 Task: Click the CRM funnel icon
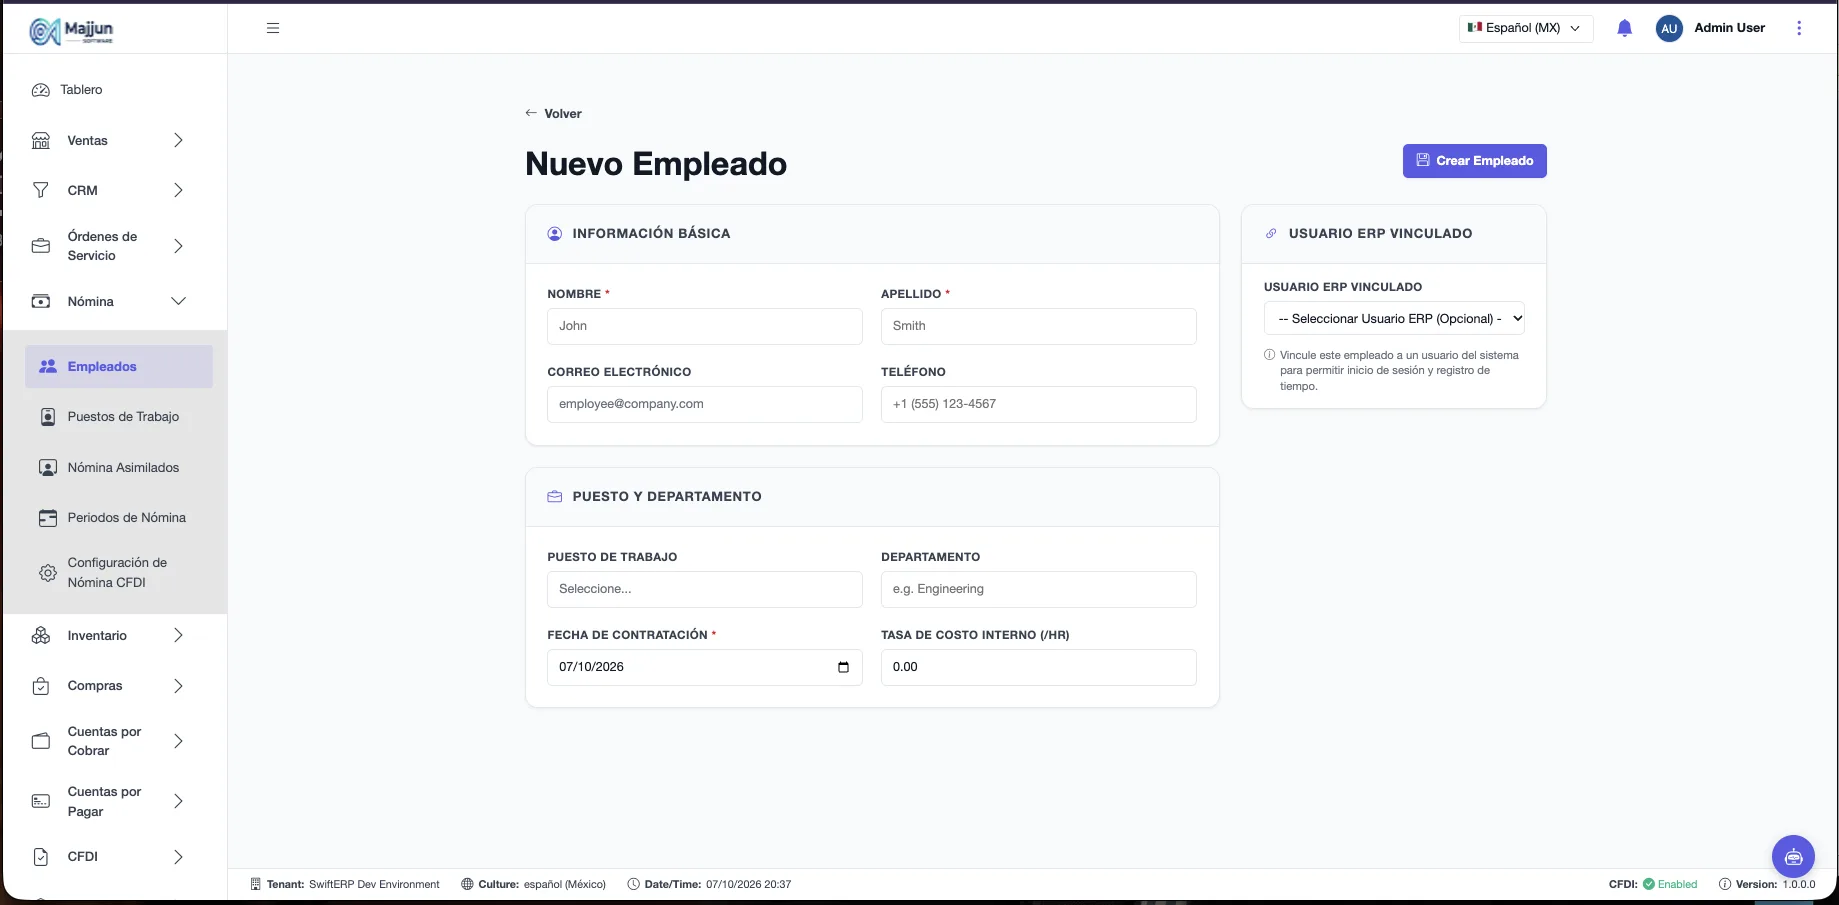pos(41,190)
